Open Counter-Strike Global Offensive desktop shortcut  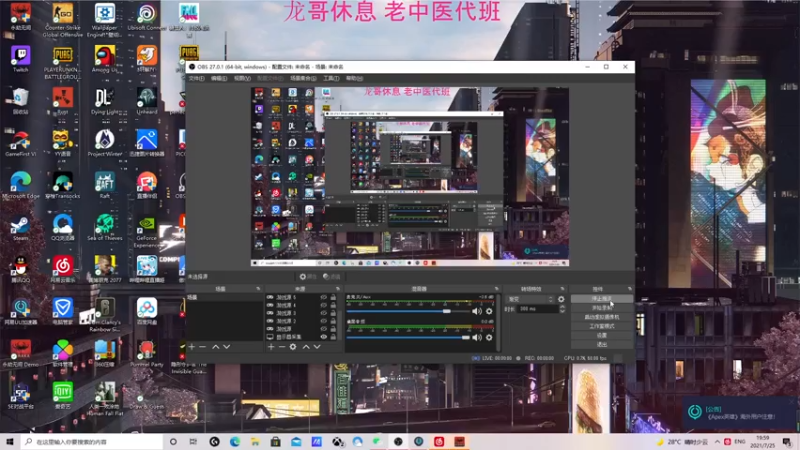tap(63, 20)
